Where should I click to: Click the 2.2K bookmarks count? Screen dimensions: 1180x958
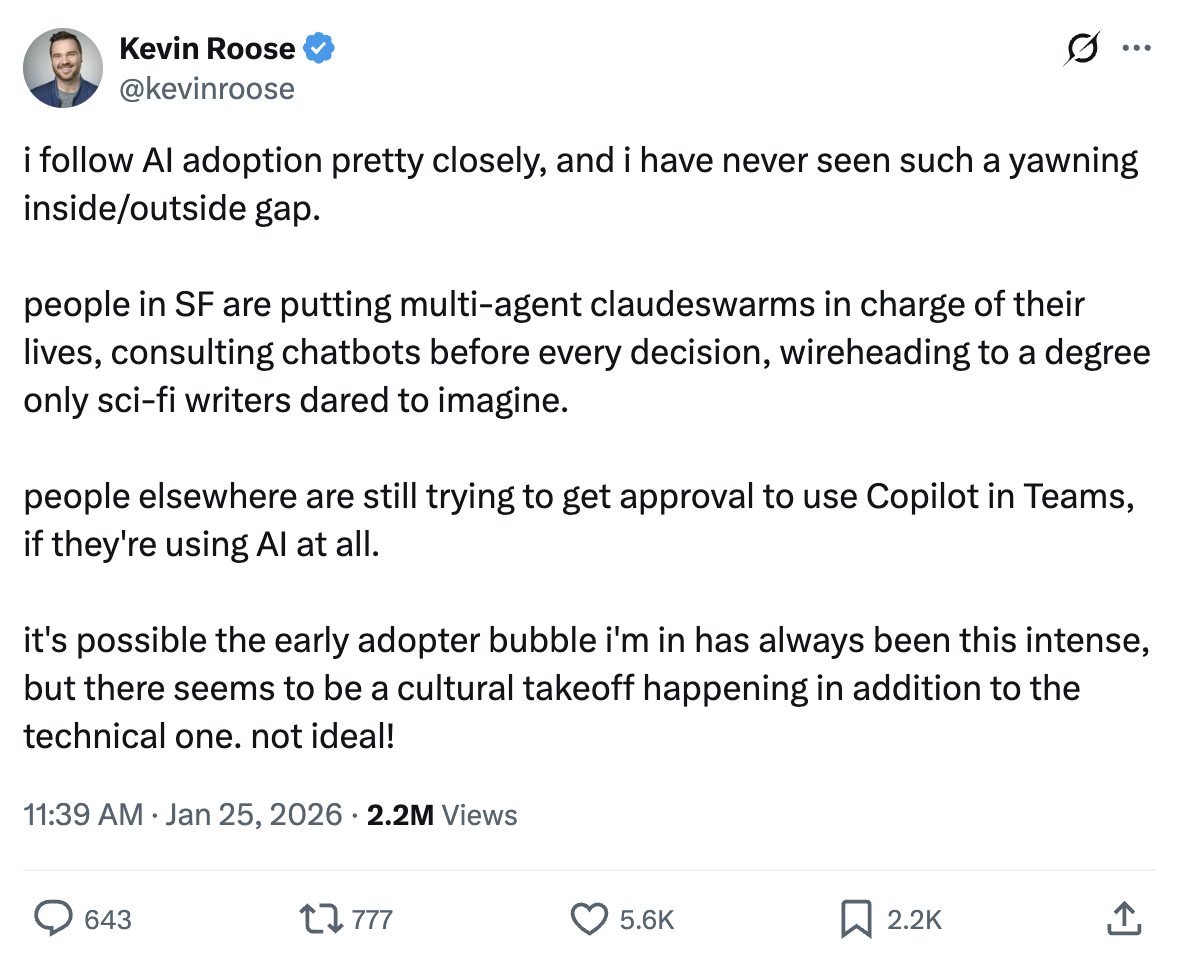(x=914, y=919)
